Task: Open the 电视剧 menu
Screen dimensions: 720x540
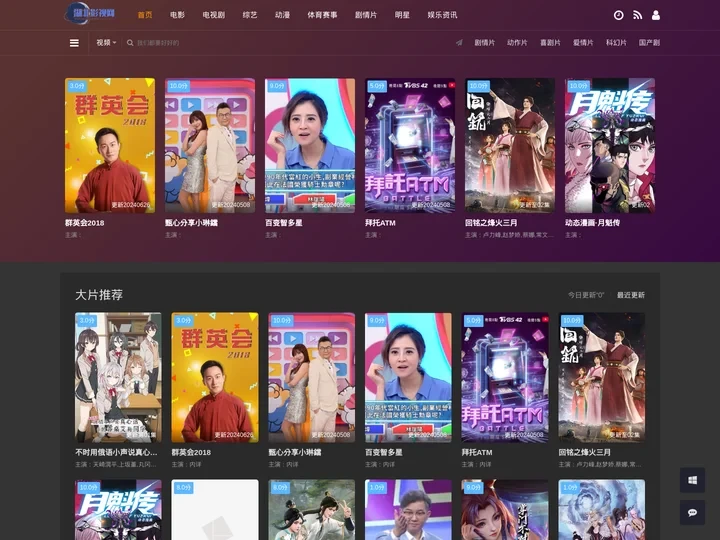Action: pos(214,15)
